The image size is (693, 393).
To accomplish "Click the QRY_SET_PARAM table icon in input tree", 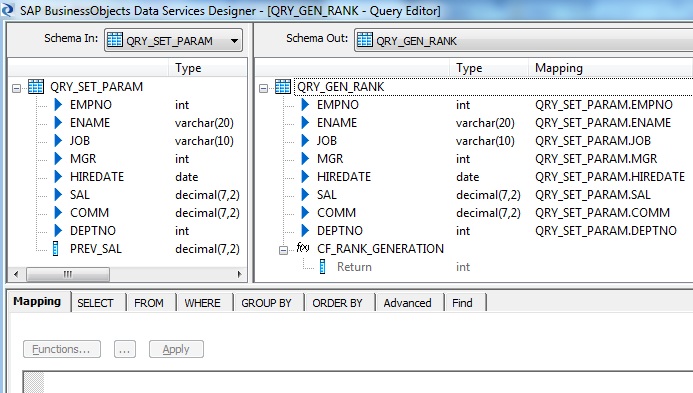I will [x=36, y=87].
